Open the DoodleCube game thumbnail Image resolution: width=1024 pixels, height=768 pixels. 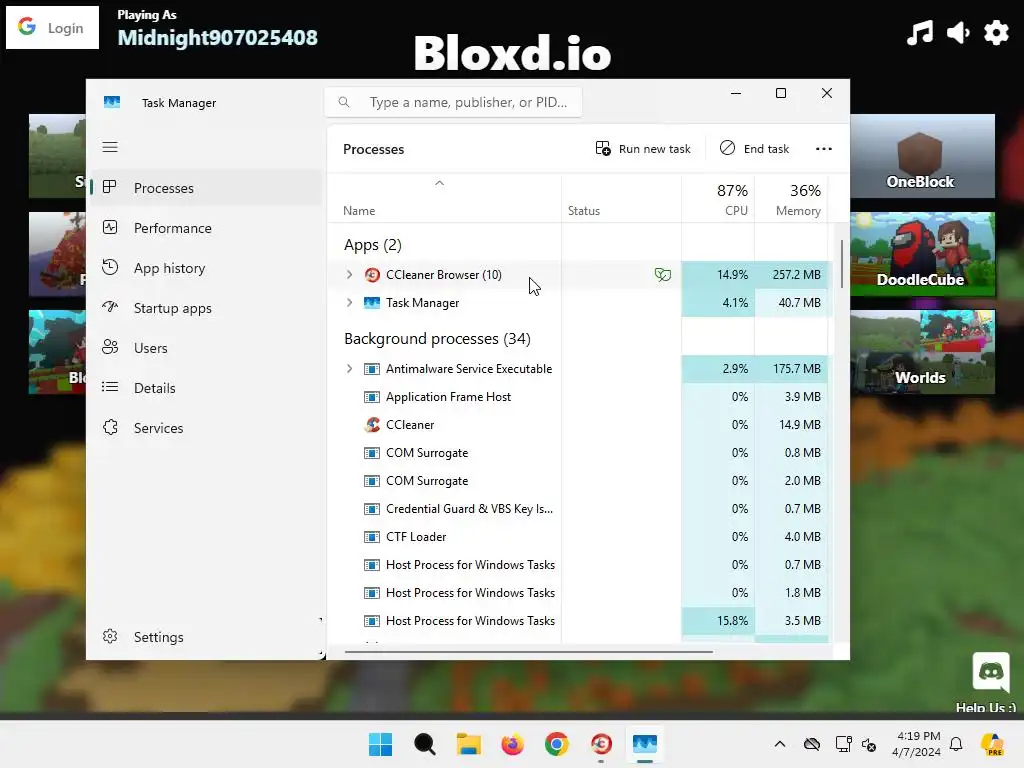click(922, 254)
